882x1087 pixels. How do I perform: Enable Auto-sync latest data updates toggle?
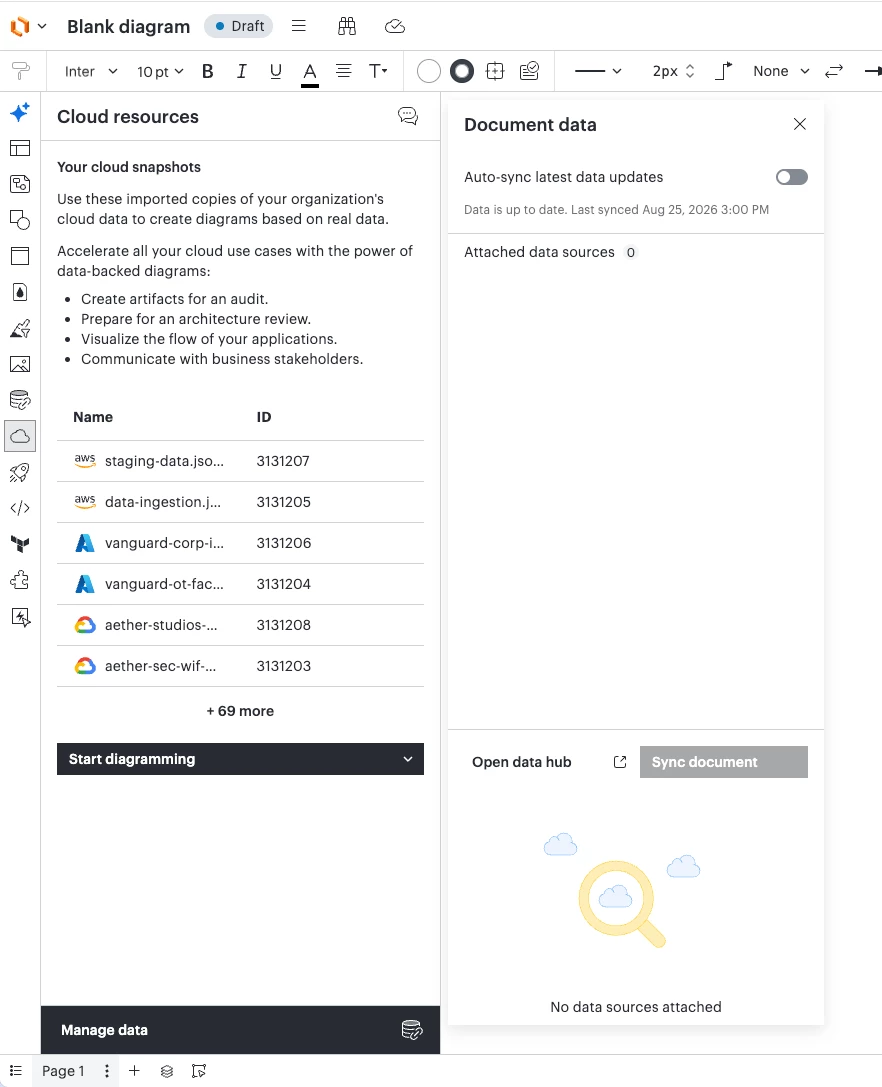(x=791, y=177)
